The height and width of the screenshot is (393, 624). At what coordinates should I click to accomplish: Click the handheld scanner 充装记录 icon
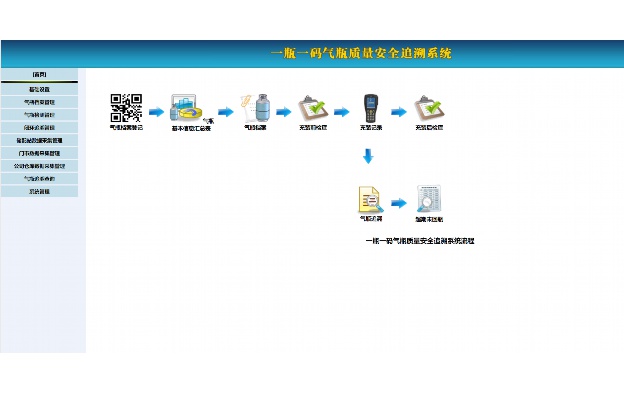coord(371,108)
